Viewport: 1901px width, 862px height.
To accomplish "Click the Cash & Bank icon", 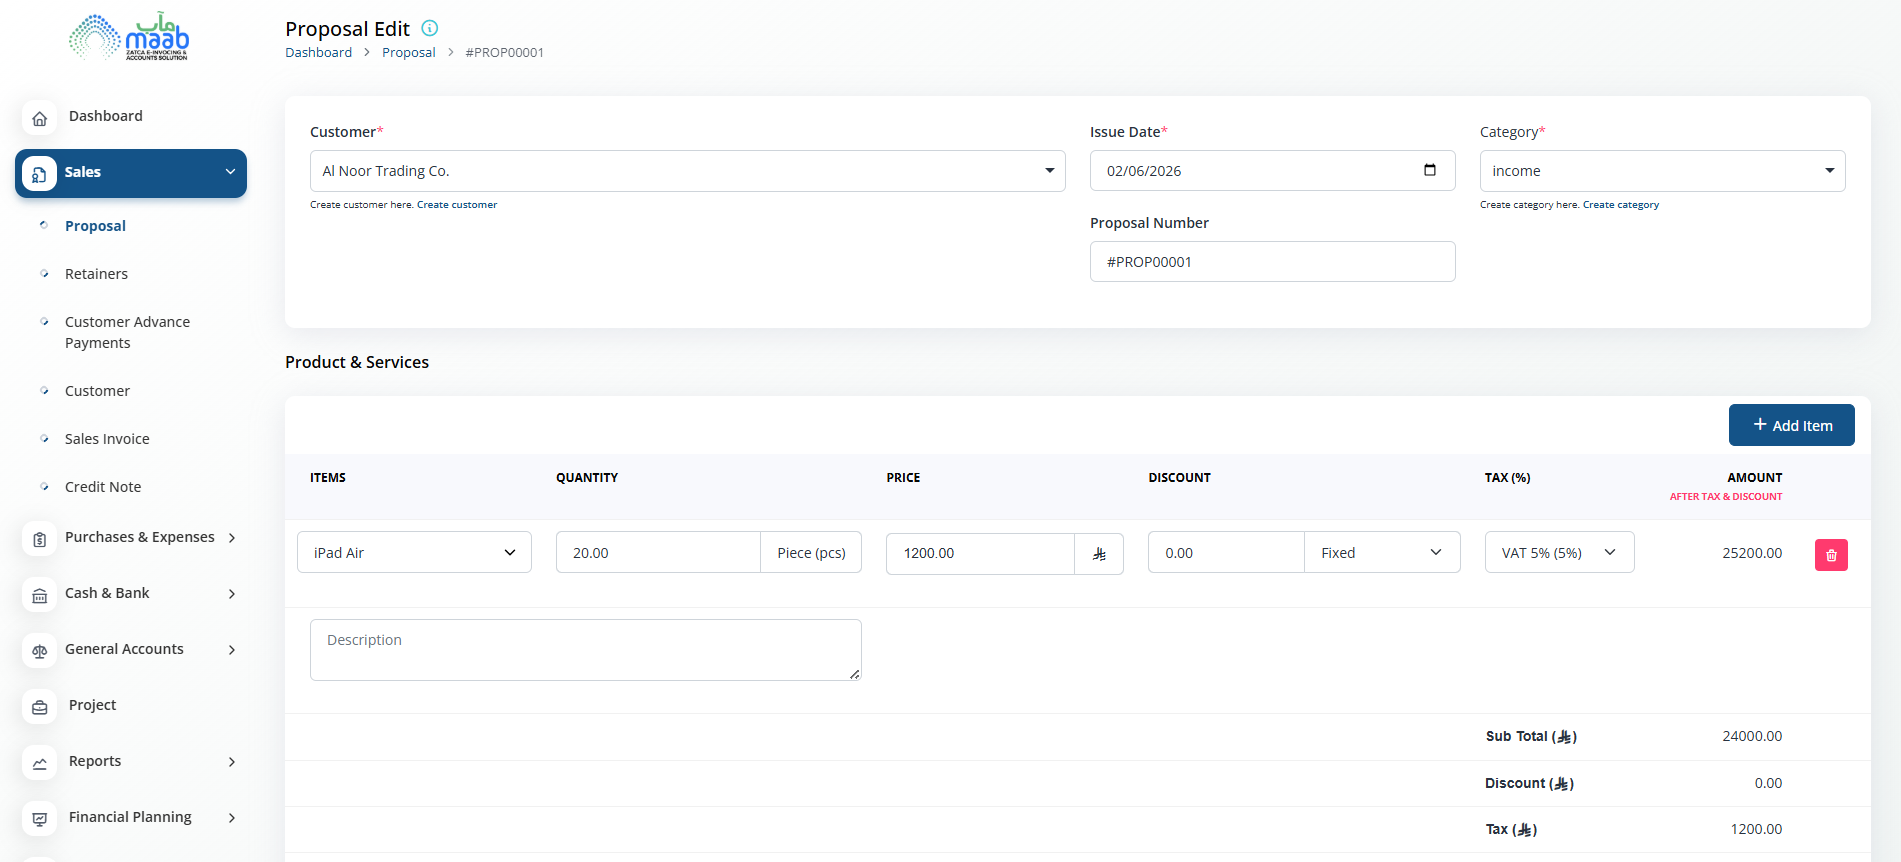I will [x=40, y=595].
